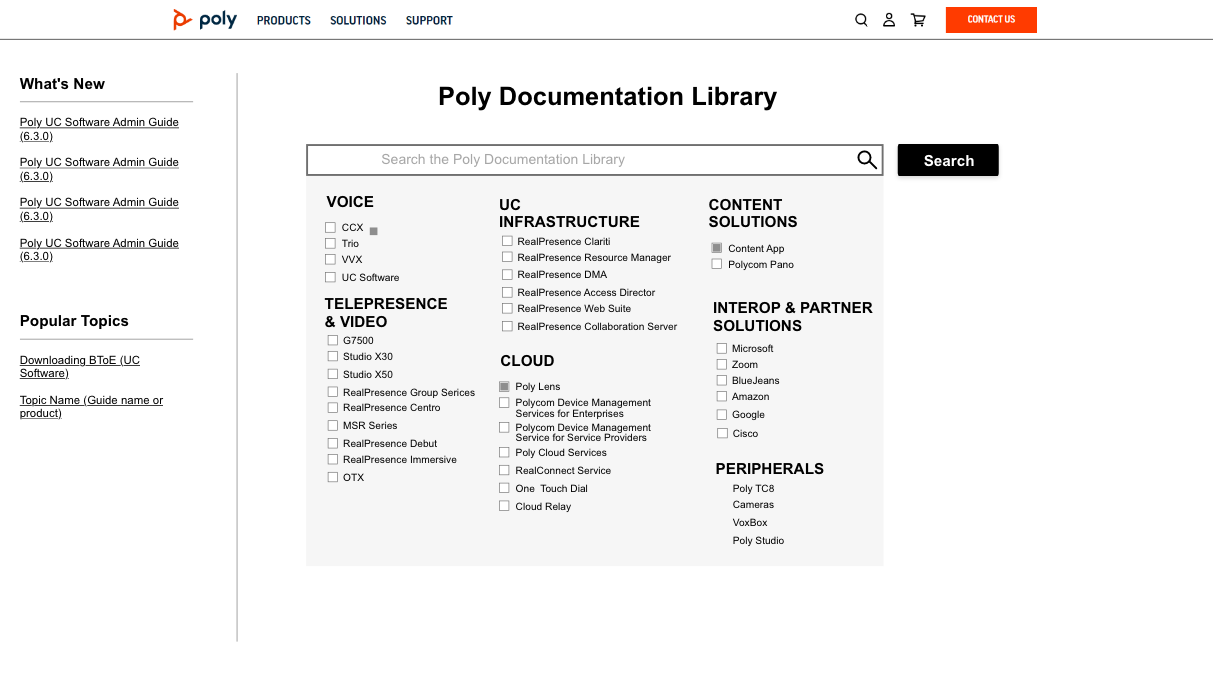Click the CONTACT US button
This screenshot has height=678, width=1213.
tap(991, 20)
